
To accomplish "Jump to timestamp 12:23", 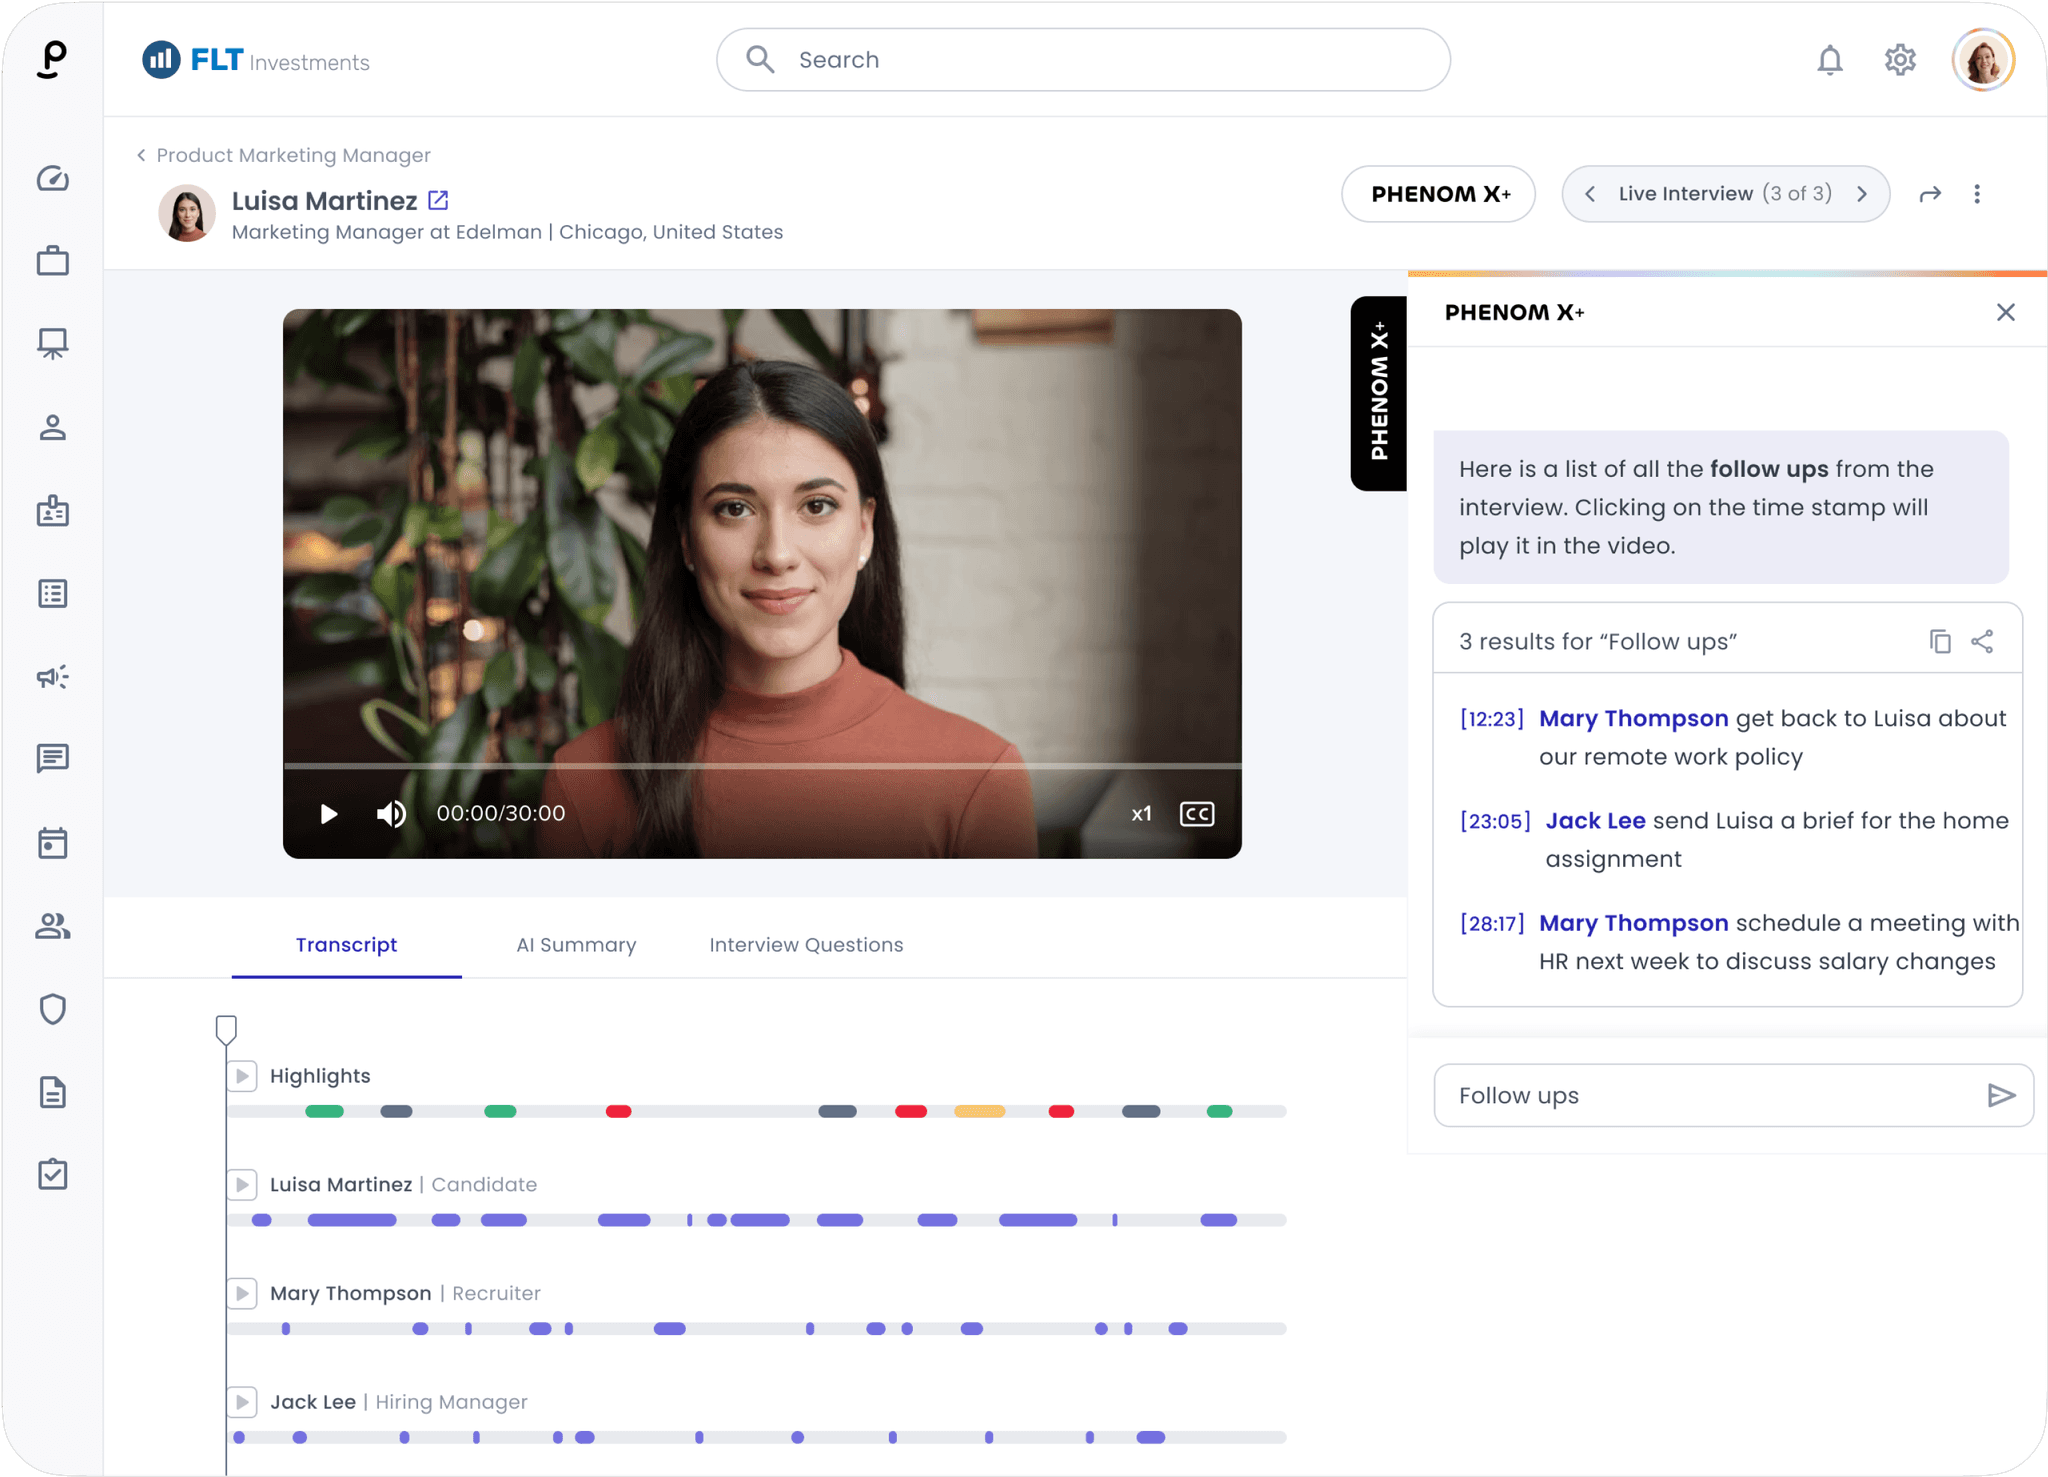I will point(1491,719).
